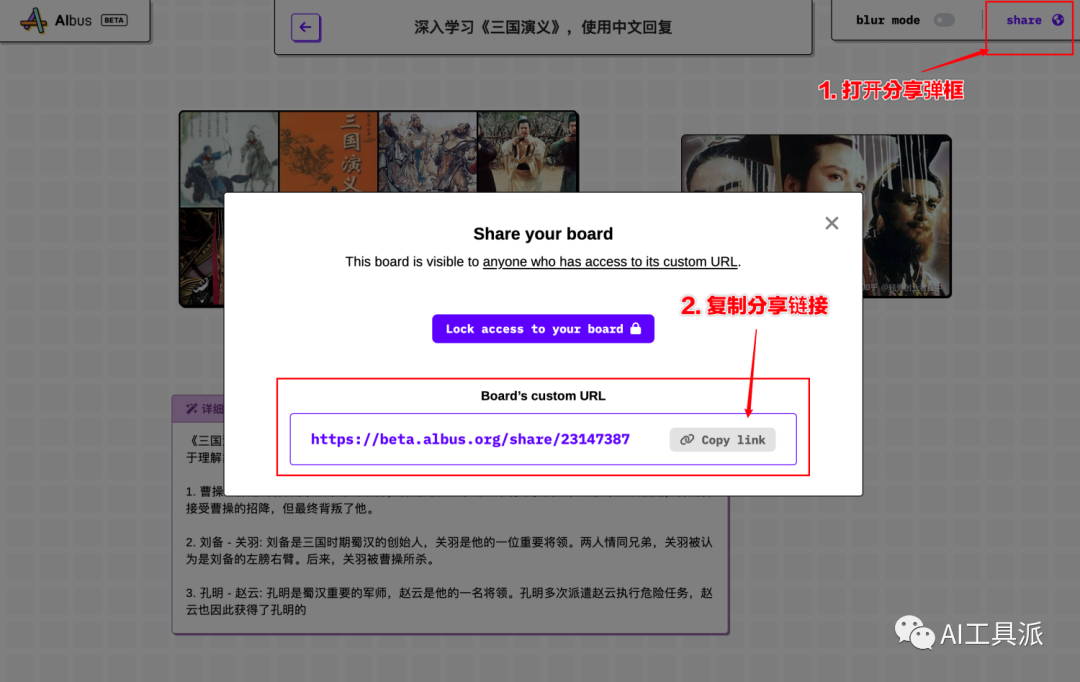This screenshot has width=1080, height=682.
Task: Open the share button in top bar
Action: (1034, 20)
